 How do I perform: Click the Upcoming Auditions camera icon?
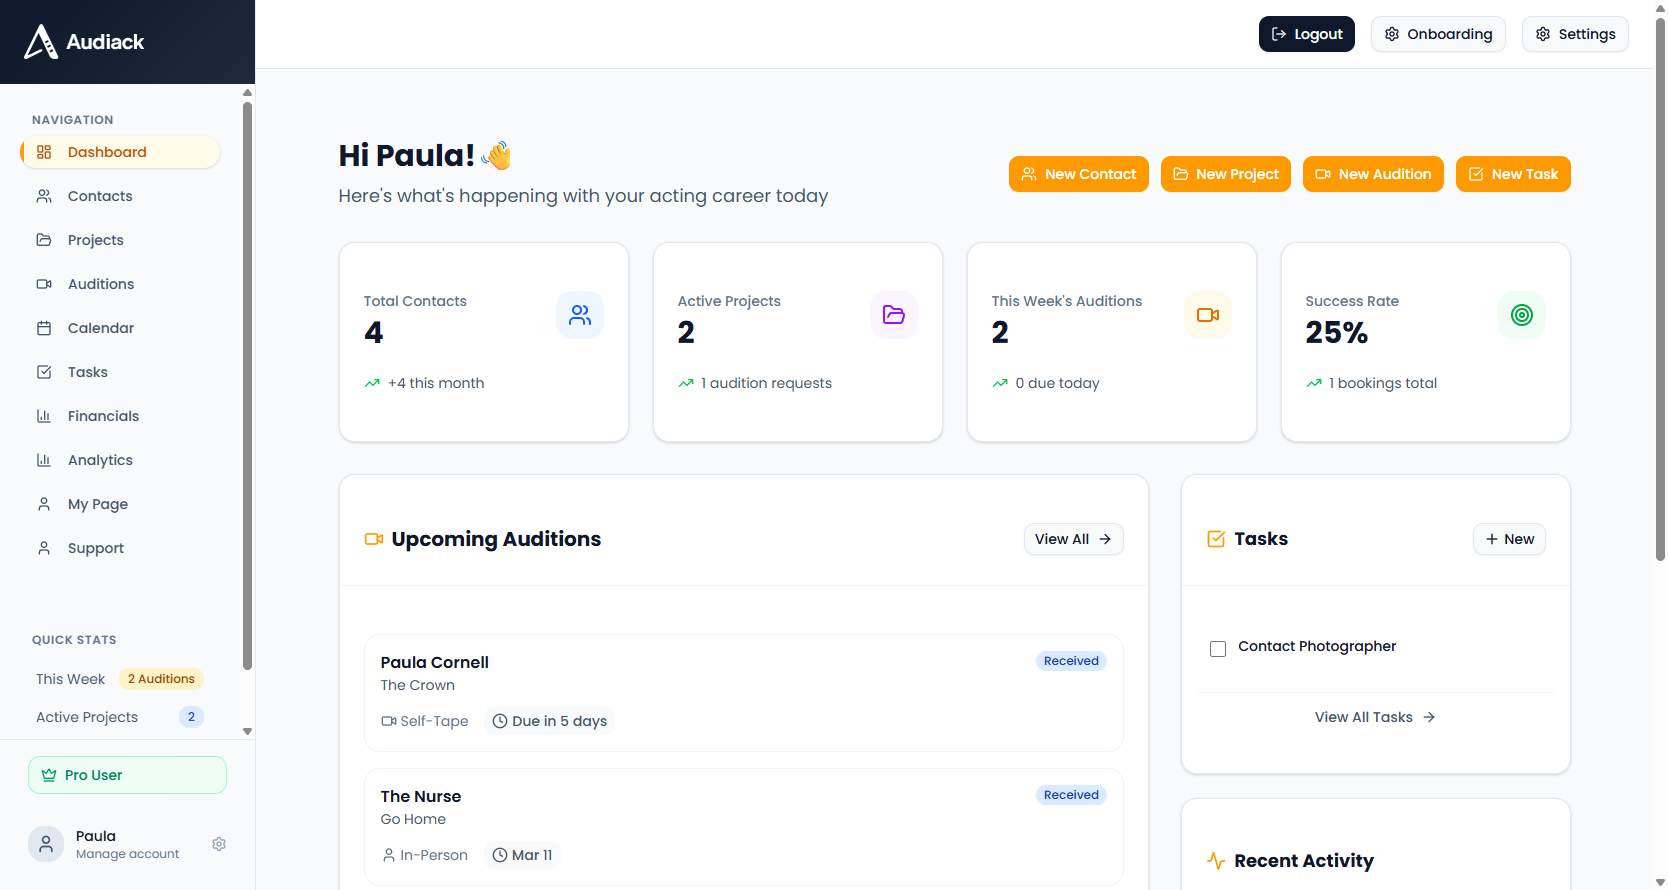374,539
